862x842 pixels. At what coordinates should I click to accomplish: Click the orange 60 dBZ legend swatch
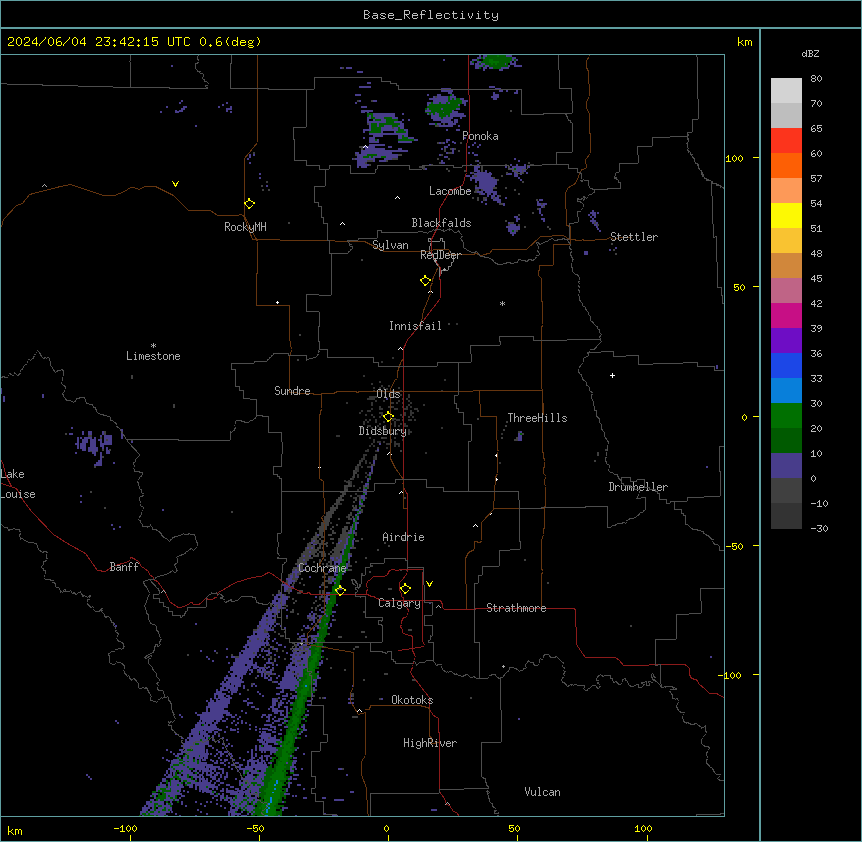click(786, 165)
